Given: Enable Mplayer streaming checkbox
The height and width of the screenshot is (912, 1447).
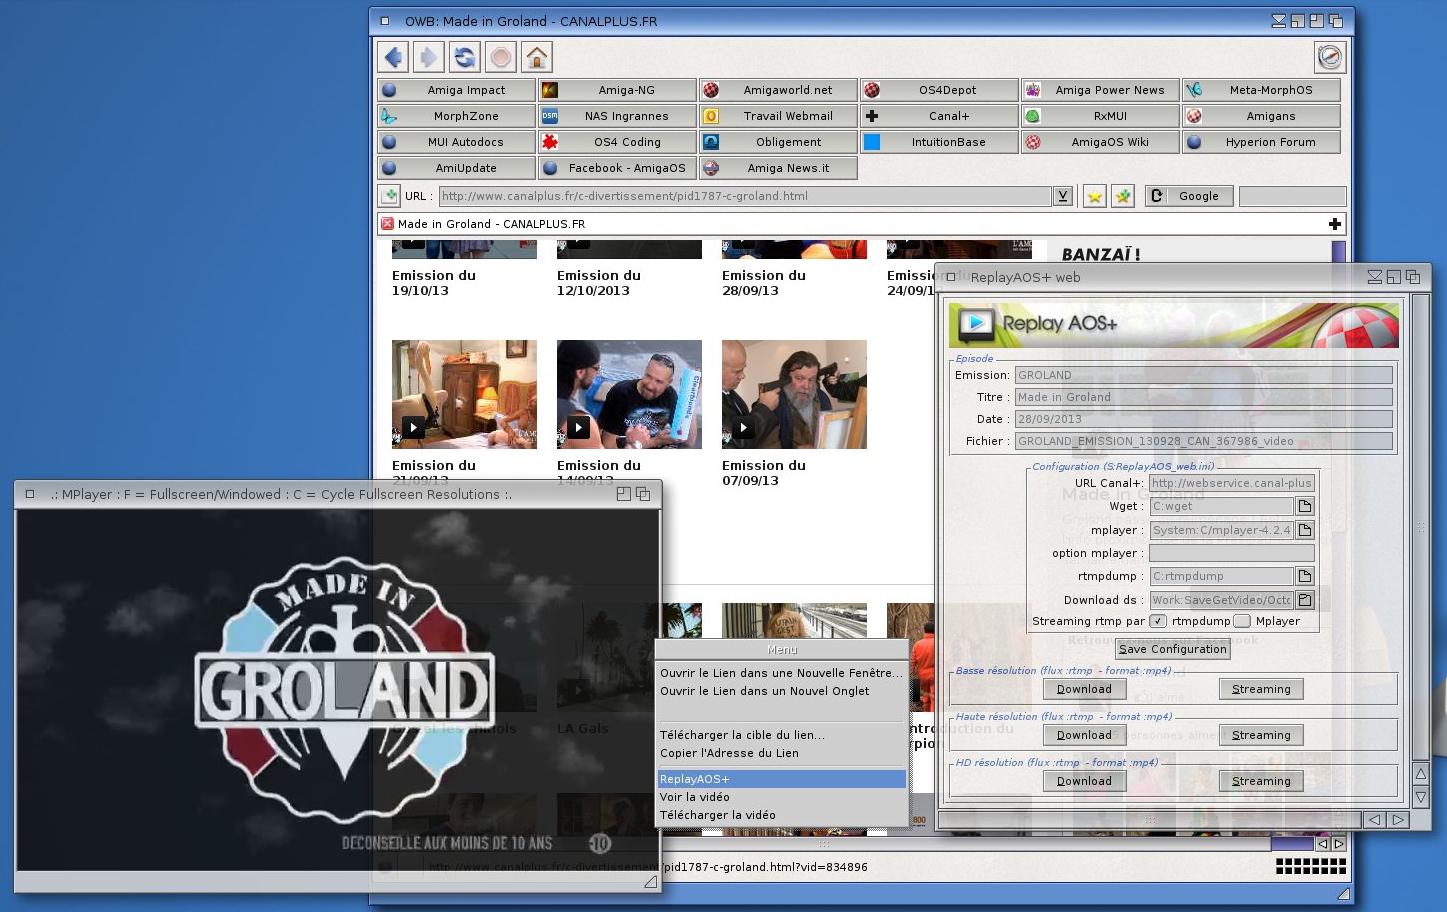Looking at the screenshot, I should (x=1242, y=621).
